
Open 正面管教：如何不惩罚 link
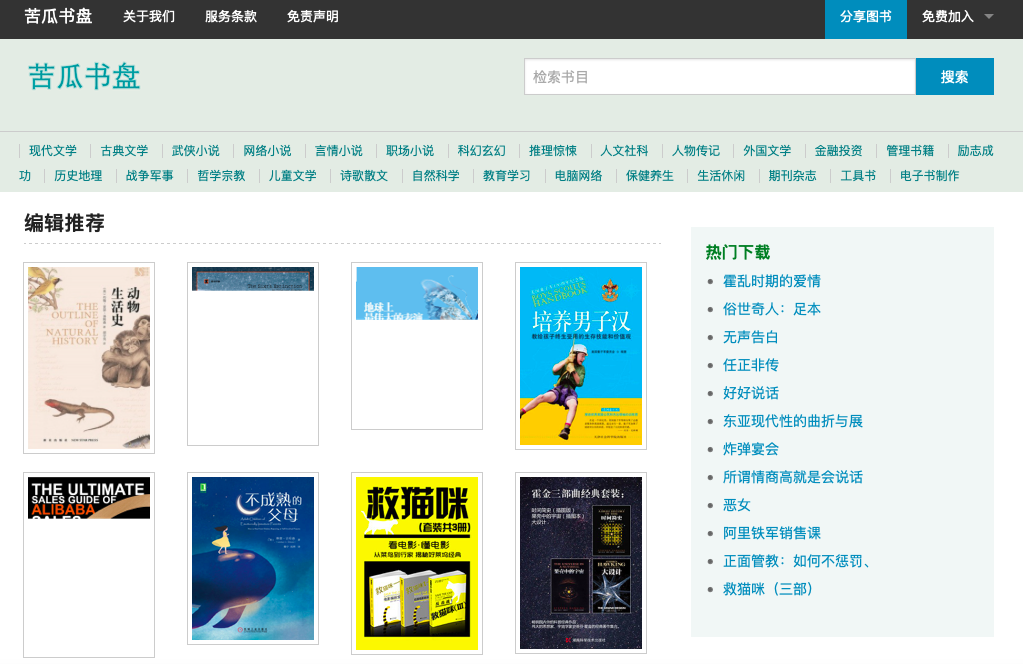pos(797,562)
